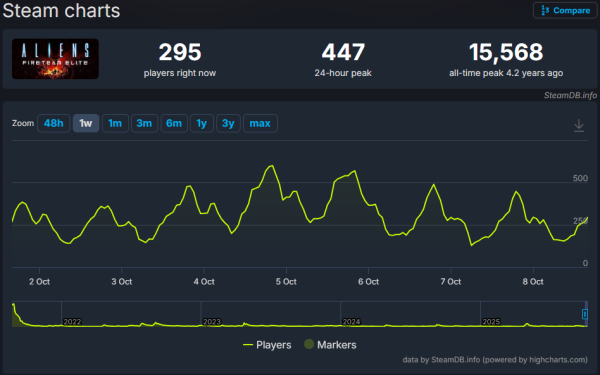Toggle the Markers series in legend
Screen dimensions: 600x375
tap(330, 345)
